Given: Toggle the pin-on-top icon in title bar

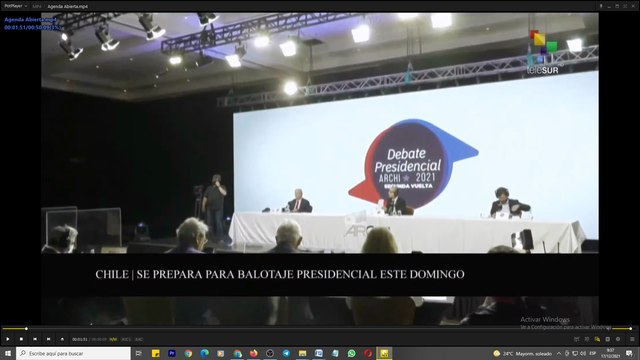Looking at the screenshot, I should pyautogui.click(x=601, y=6).
